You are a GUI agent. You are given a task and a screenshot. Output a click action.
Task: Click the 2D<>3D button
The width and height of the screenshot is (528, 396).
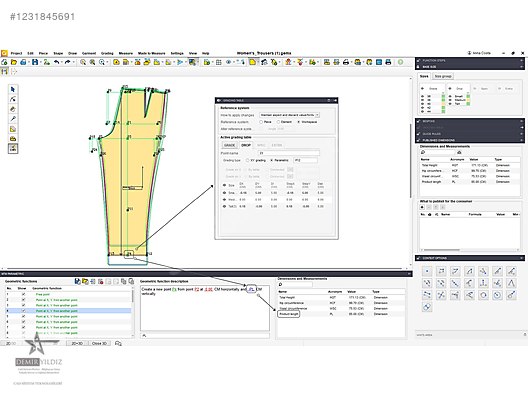[76, 343]
